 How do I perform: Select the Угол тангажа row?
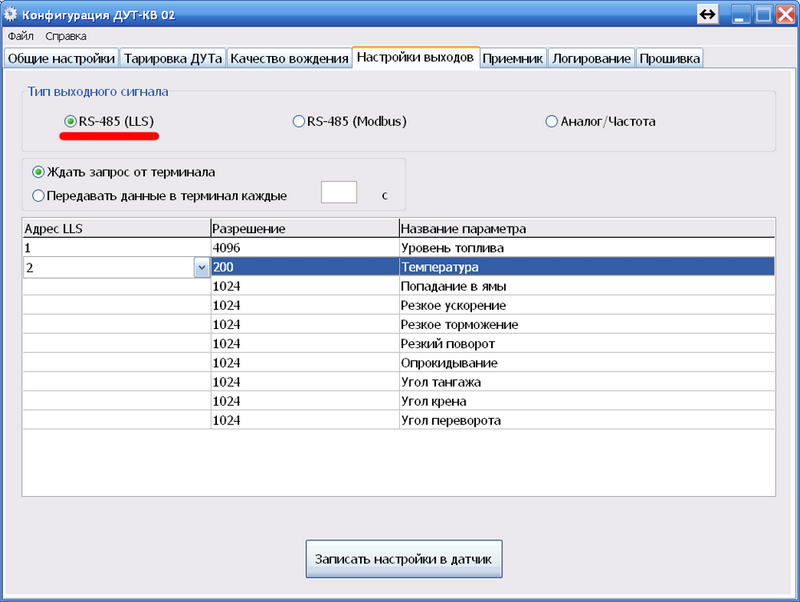398,382
